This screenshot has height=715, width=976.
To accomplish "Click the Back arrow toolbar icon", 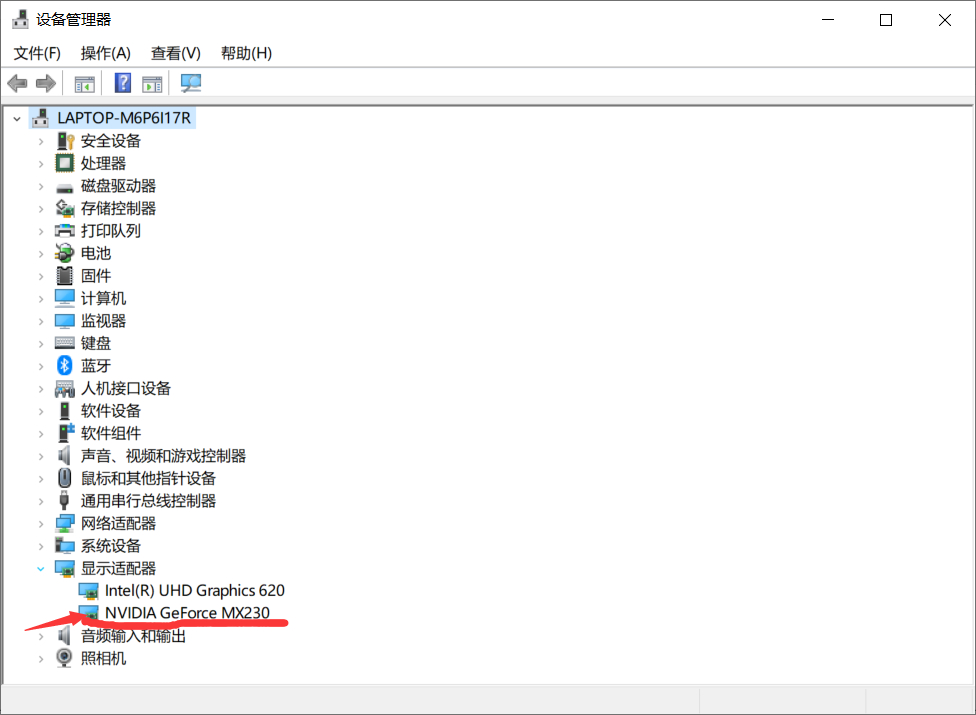I will [x=17, y=83].
